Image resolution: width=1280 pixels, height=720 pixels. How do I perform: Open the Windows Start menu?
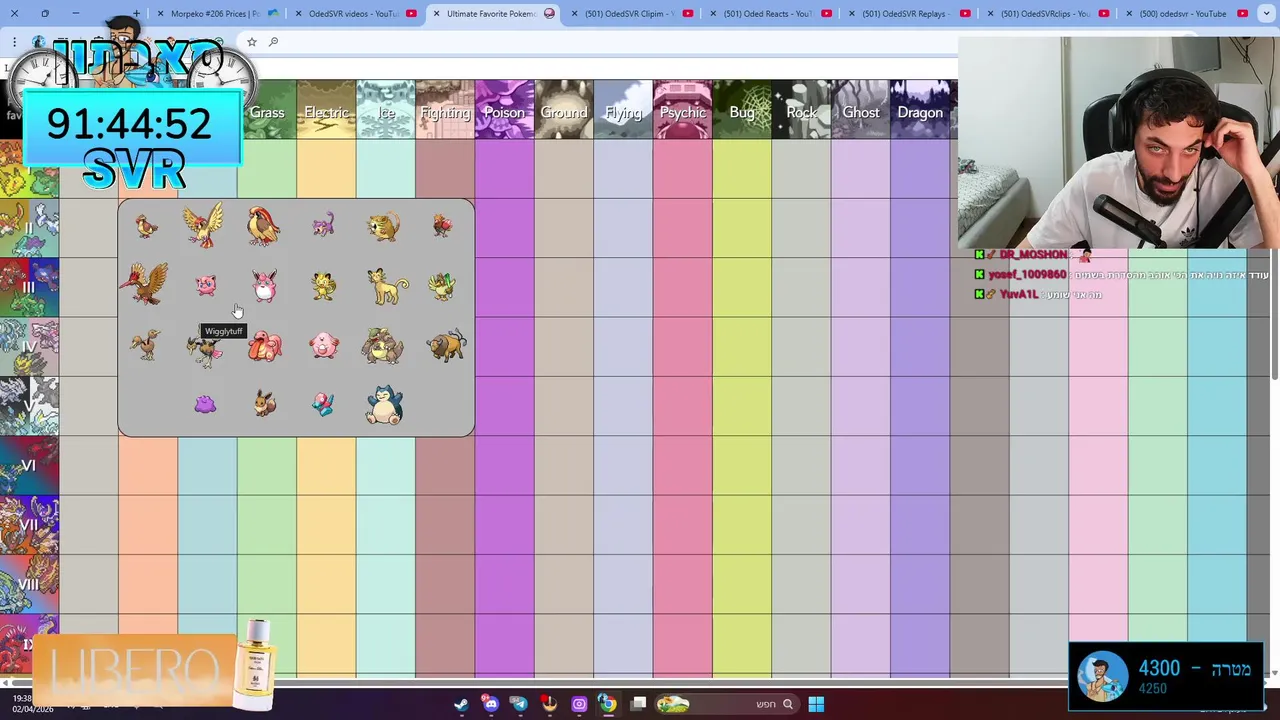pyautogui.click(x=816, y=704)
